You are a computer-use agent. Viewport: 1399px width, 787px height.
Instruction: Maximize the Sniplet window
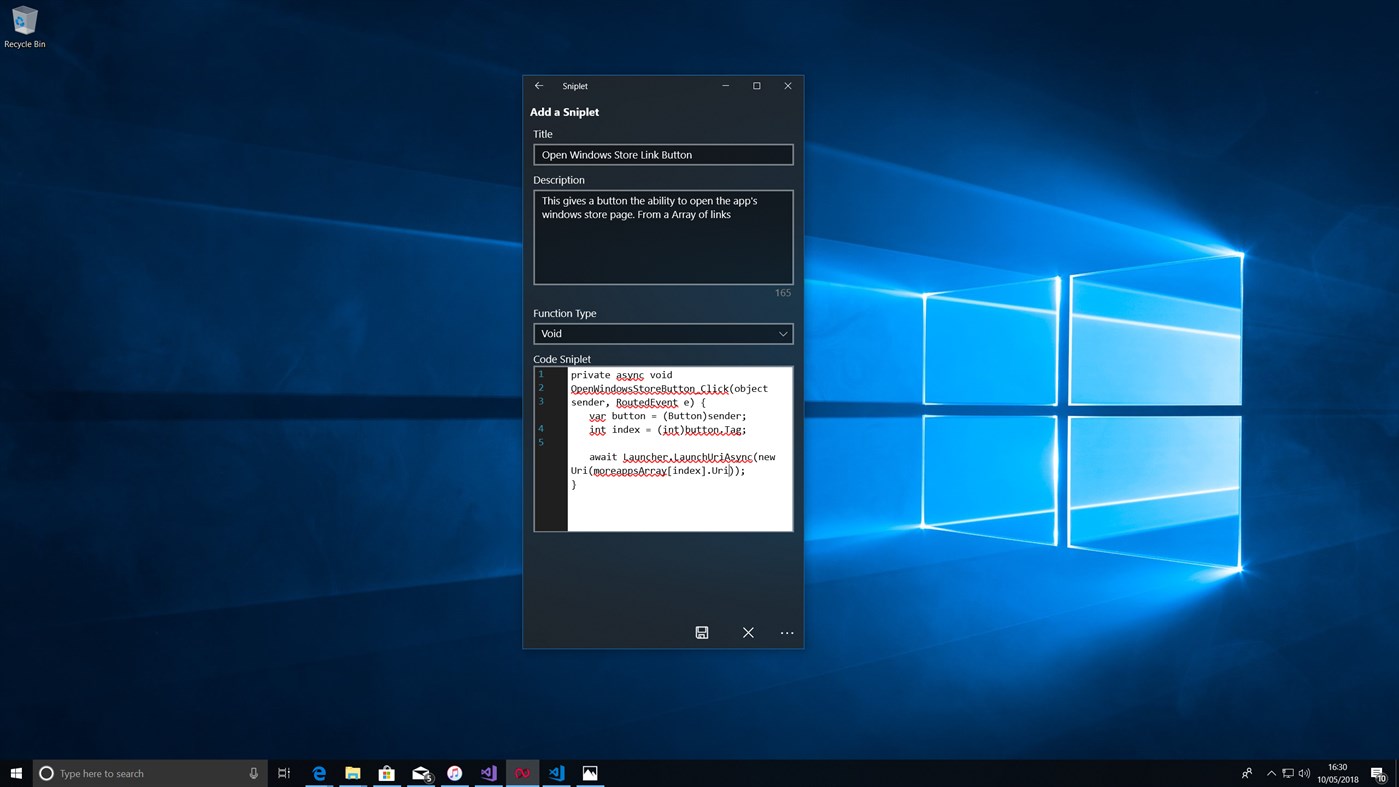pos(757,86)
